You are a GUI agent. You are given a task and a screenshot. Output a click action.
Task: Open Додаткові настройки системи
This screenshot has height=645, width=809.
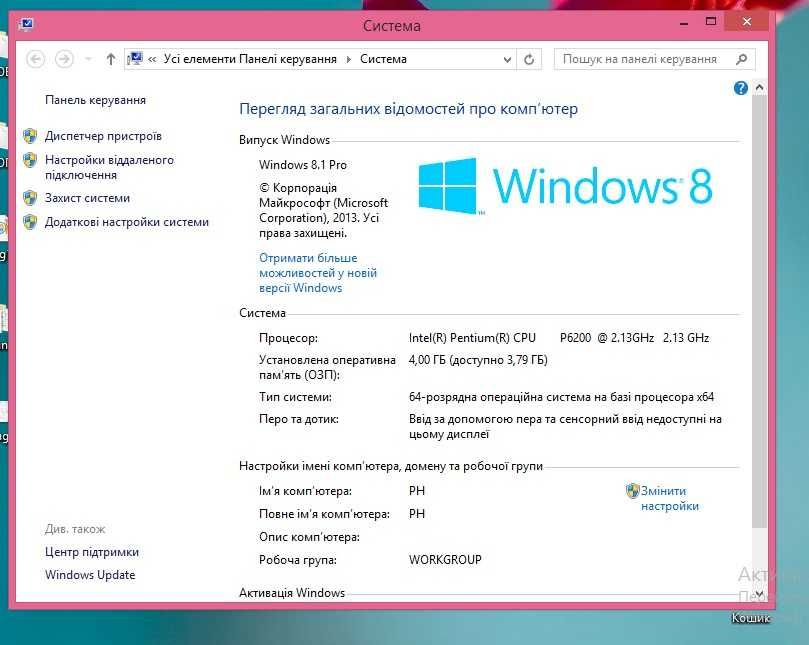[x=127, y=222]
